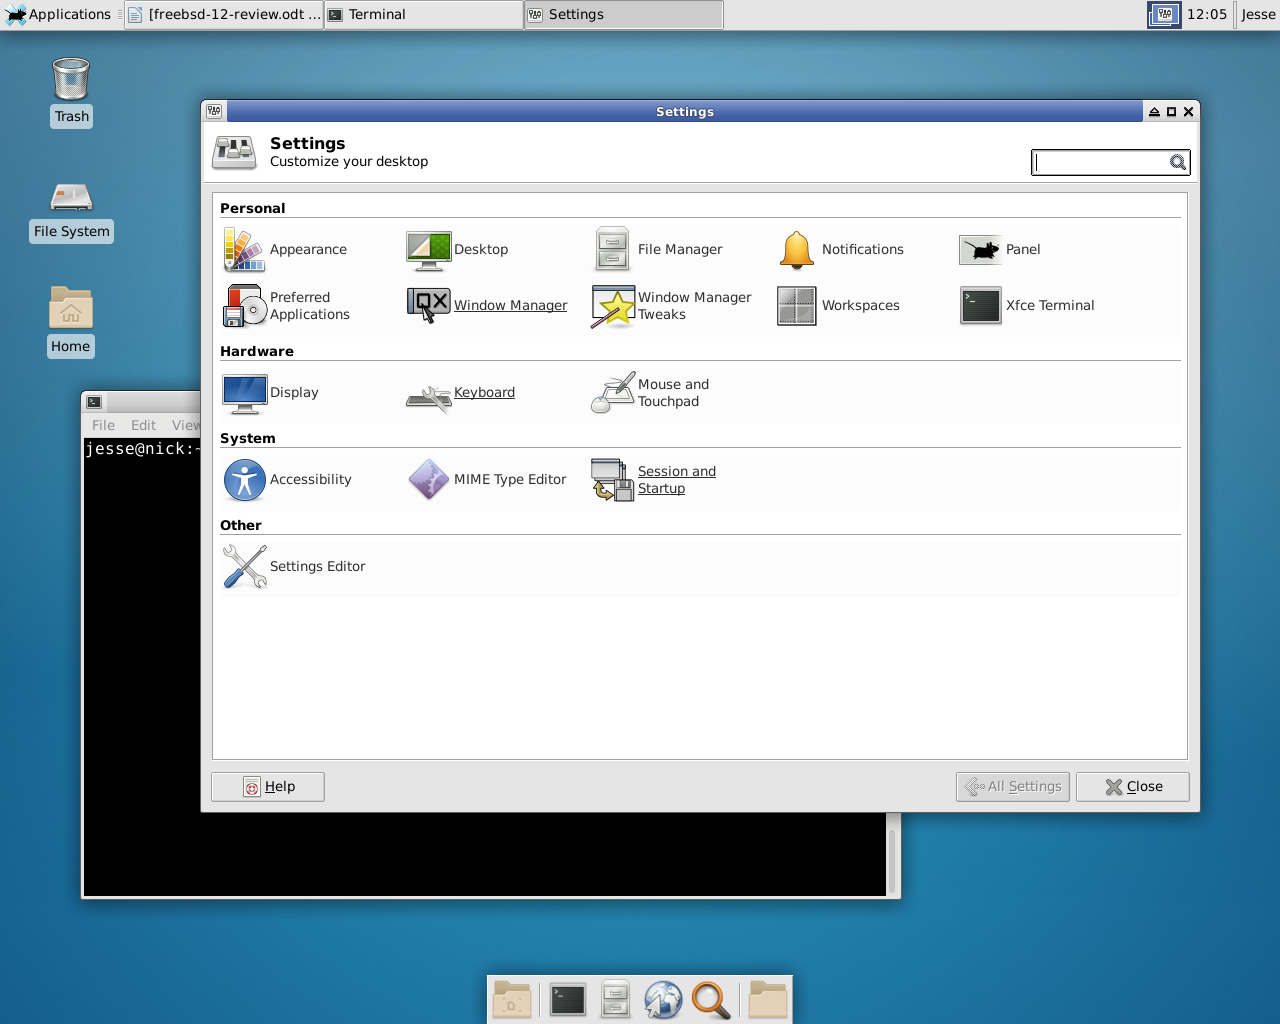Click the workspace switcher icon in top panel

click(x=1164, y=14)
